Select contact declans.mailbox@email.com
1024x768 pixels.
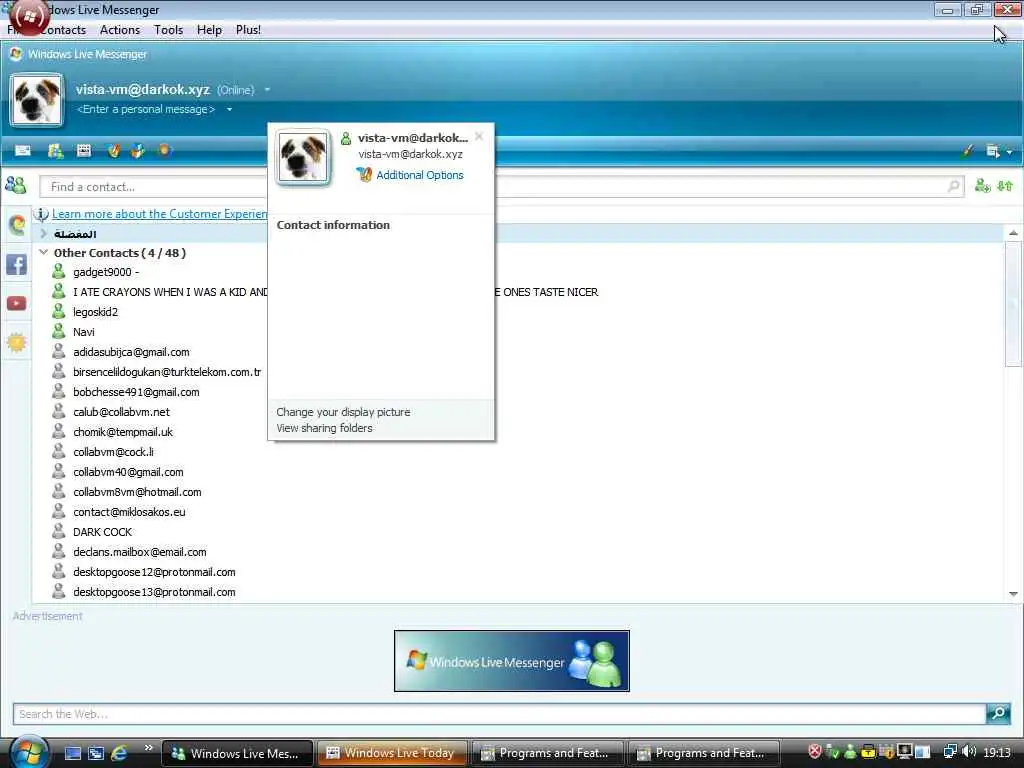[140, 552]
